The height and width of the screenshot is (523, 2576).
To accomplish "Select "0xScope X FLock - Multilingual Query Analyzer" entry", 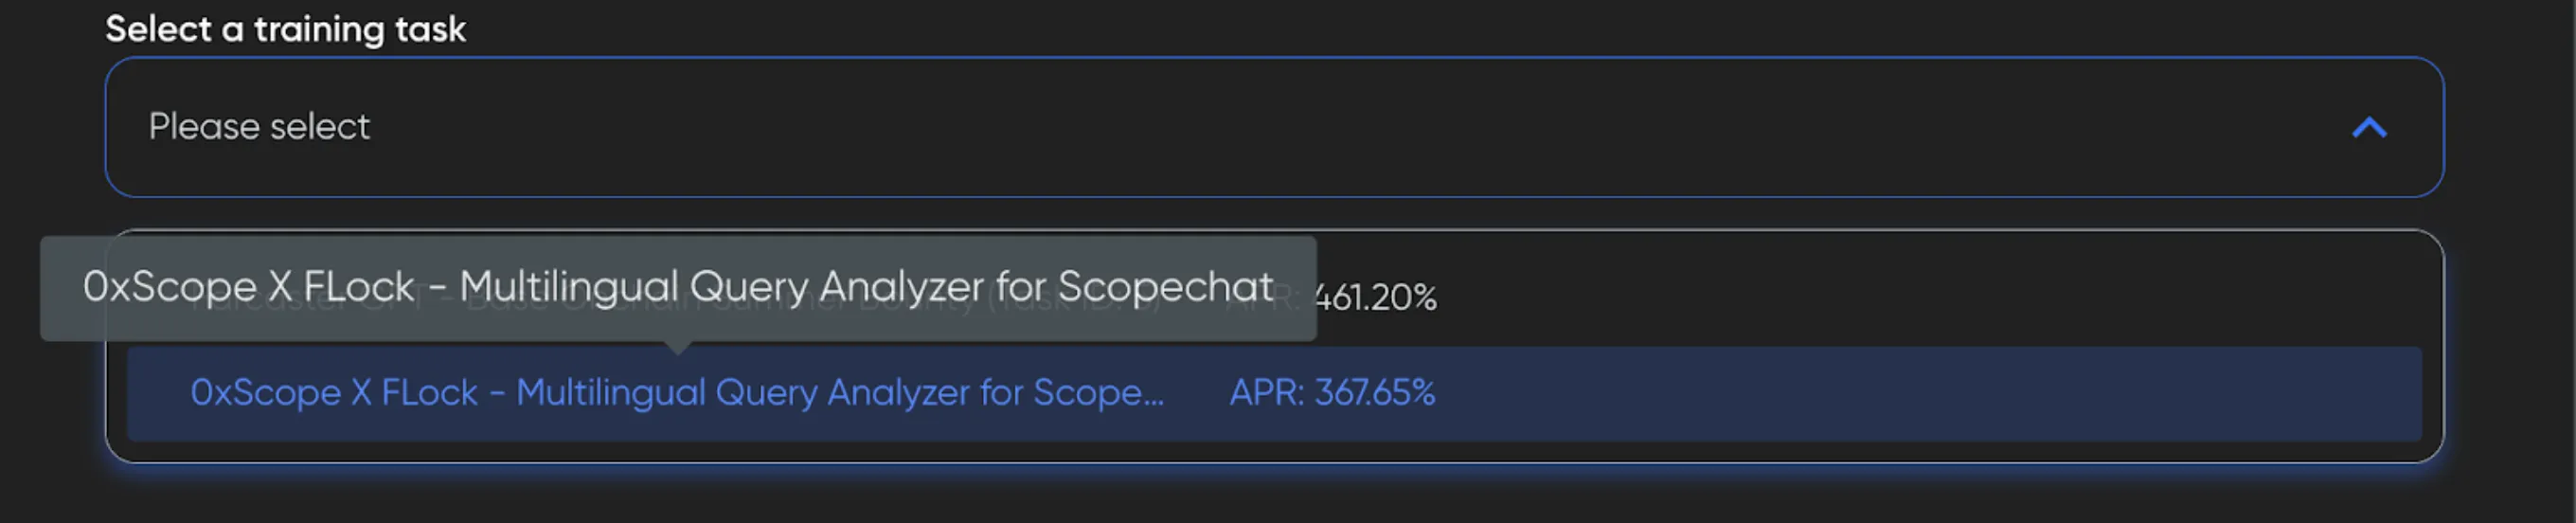I will coord(676,393).
